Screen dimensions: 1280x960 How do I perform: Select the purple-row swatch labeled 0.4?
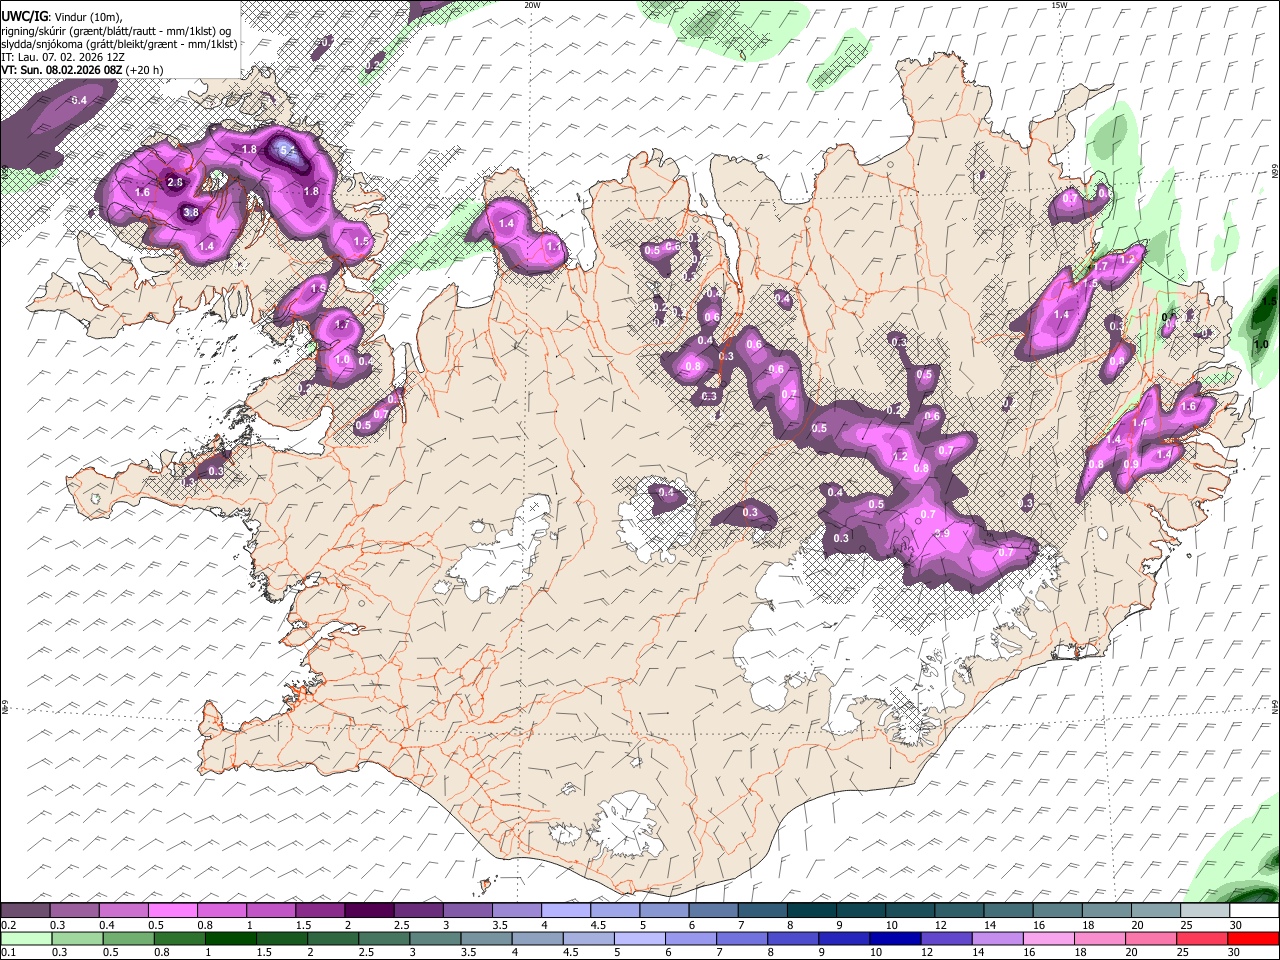click(124, 911)
